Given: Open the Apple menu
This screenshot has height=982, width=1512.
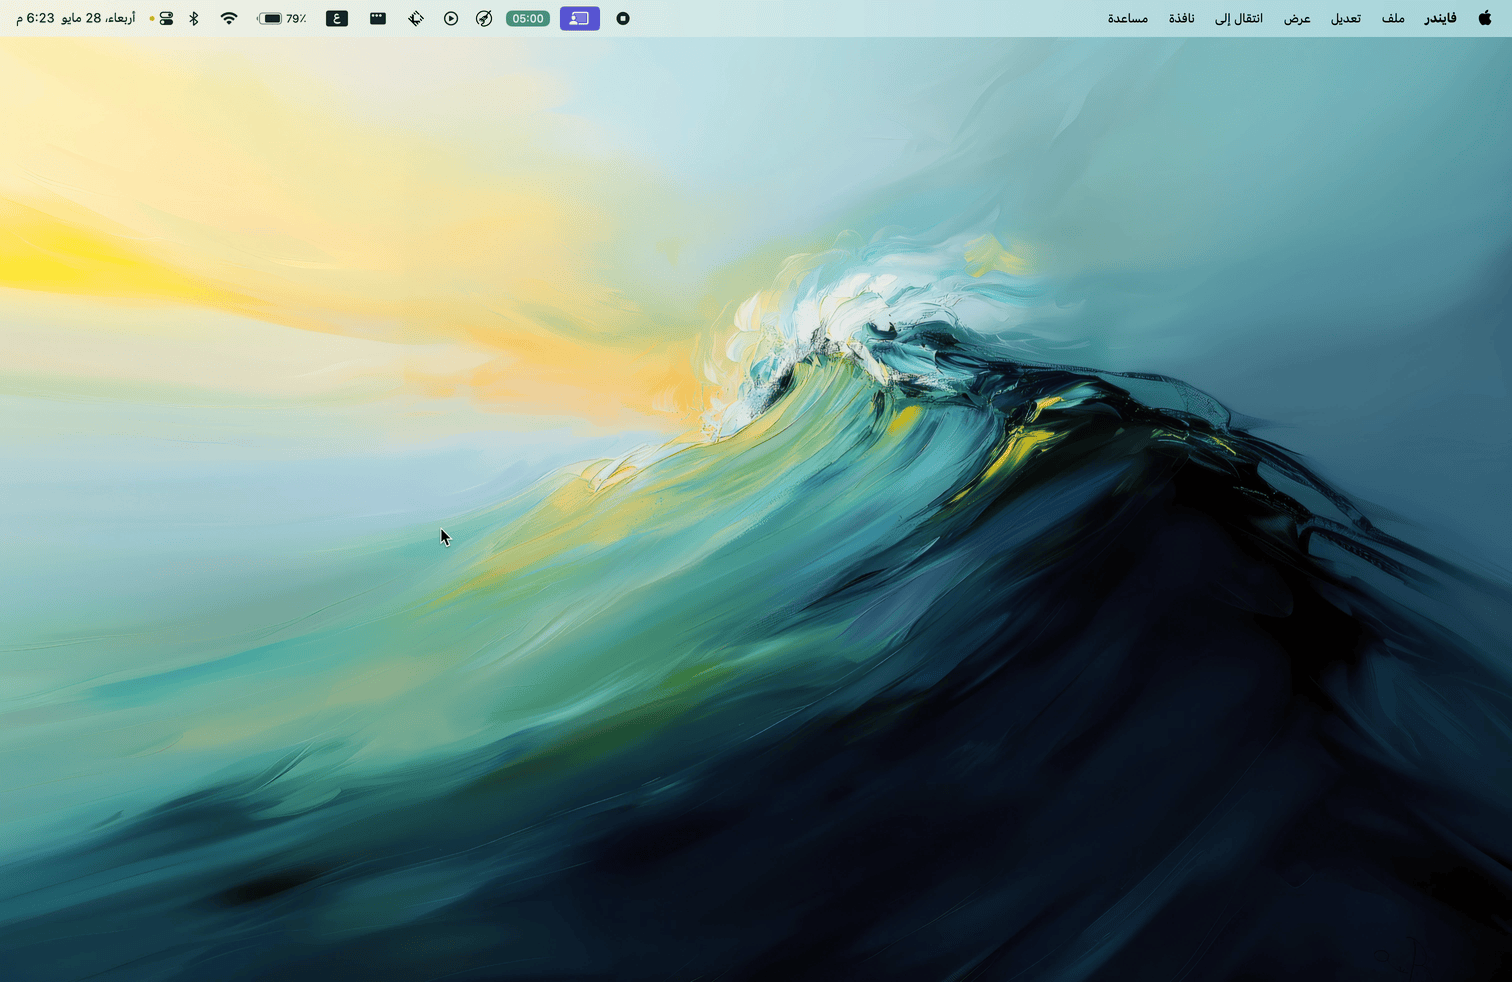Looking at the screenshot, I should [x=1484, y=18].
